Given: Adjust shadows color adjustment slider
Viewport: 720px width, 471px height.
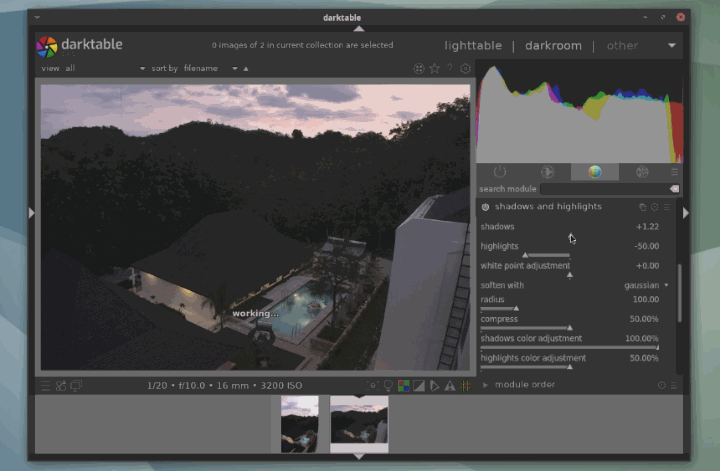Looking at the screenshot, I should (x=570, y=348).
